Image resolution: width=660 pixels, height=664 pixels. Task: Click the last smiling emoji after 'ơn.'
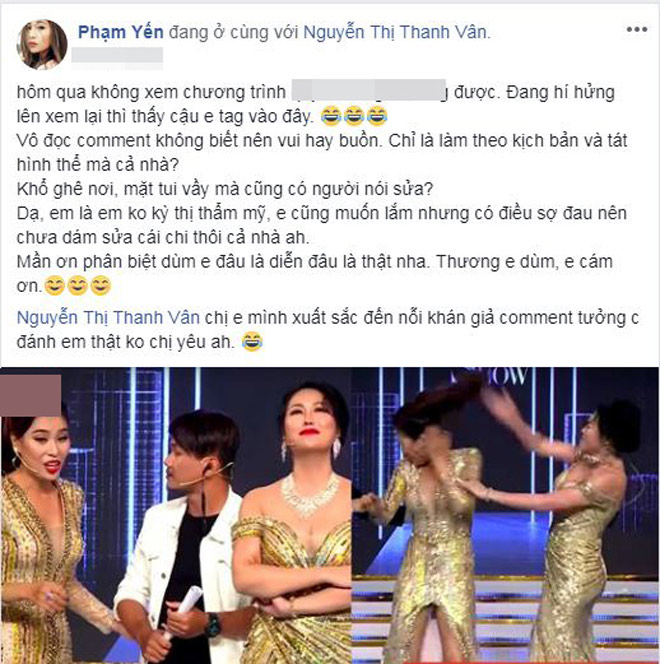coord(100,286)
